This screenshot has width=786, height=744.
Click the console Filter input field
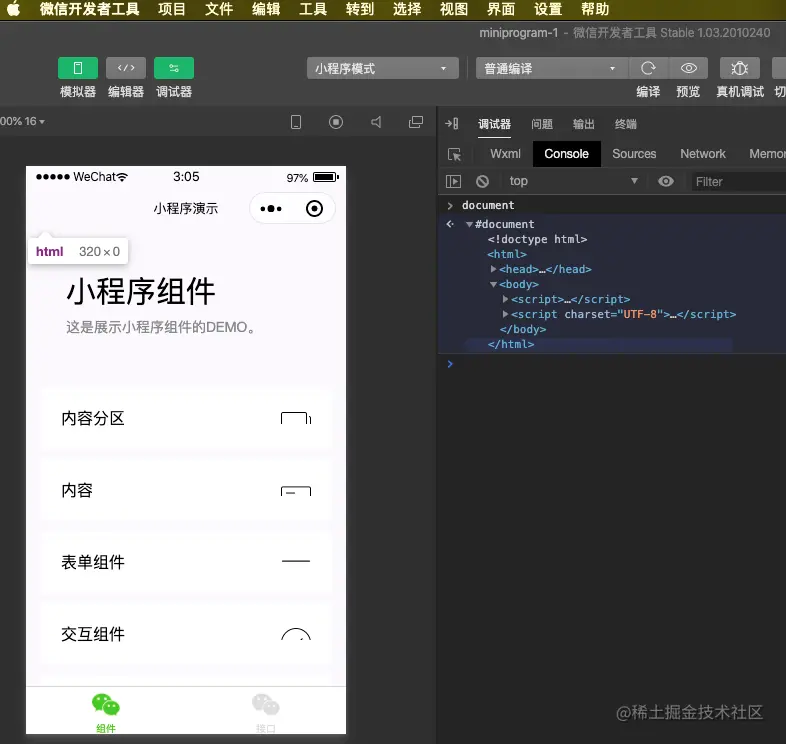(x=738, y=181)
